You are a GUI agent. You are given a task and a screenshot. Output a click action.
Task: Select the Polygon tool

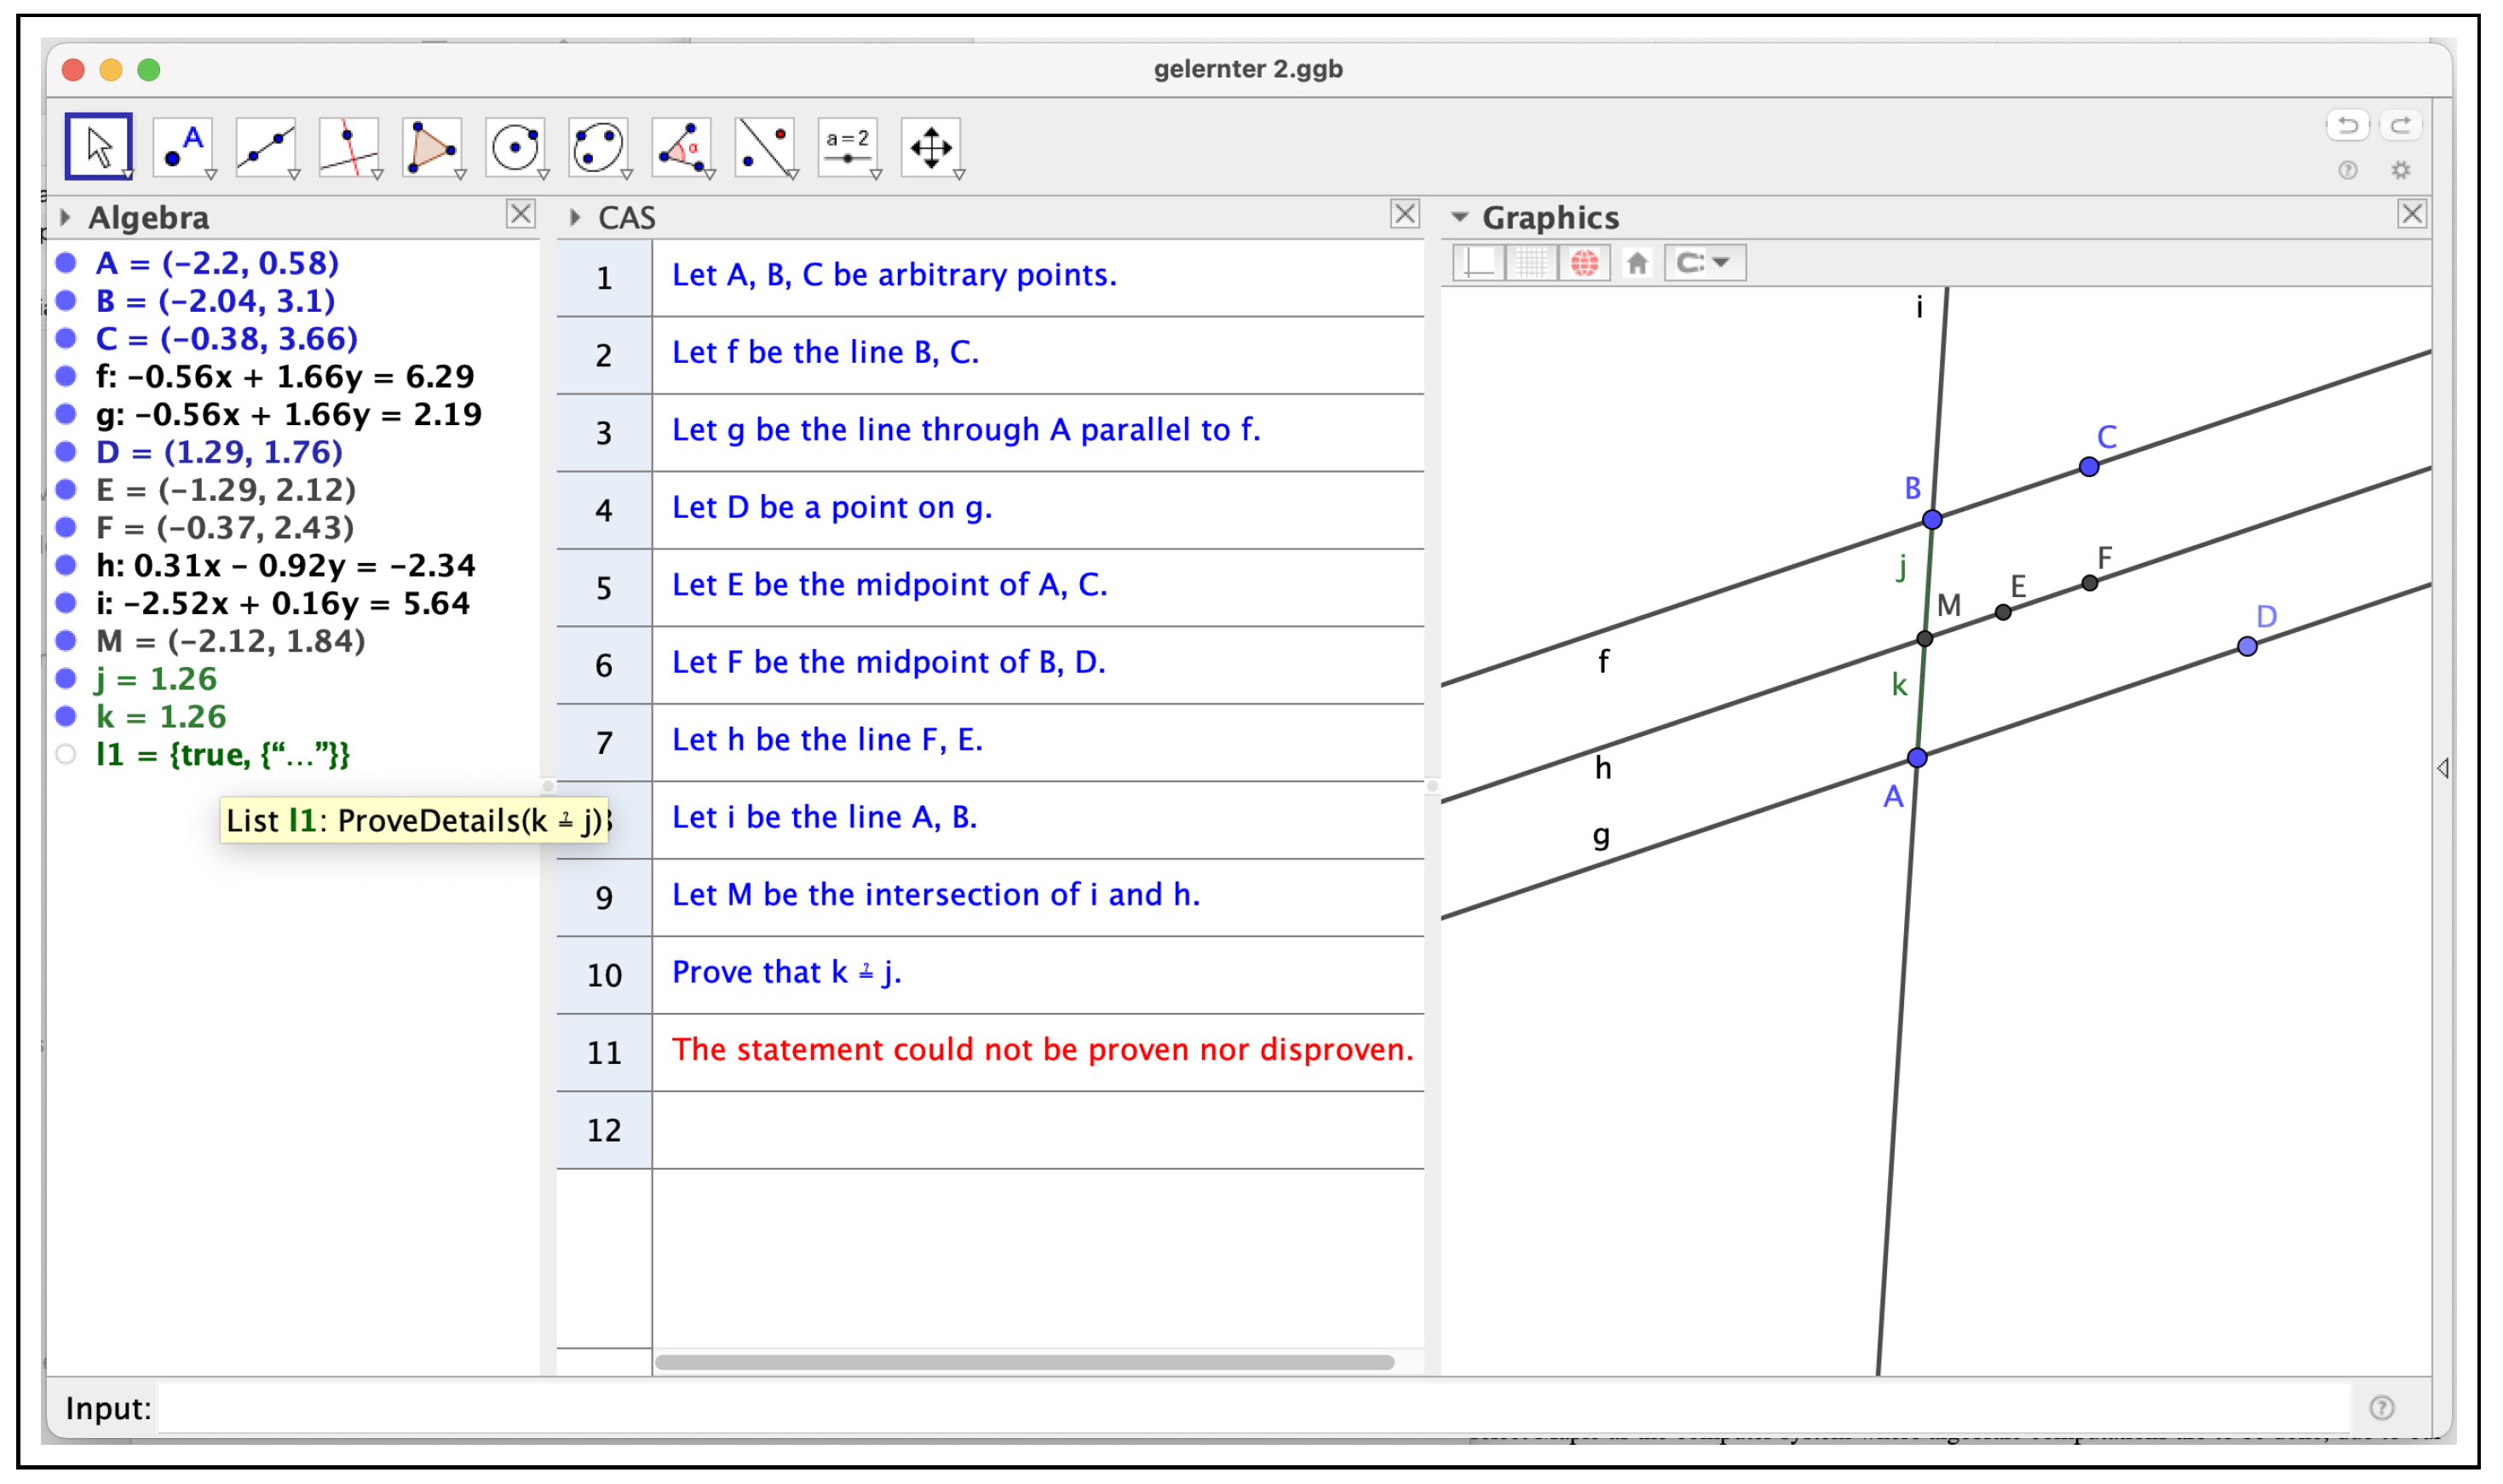(431, 147)
